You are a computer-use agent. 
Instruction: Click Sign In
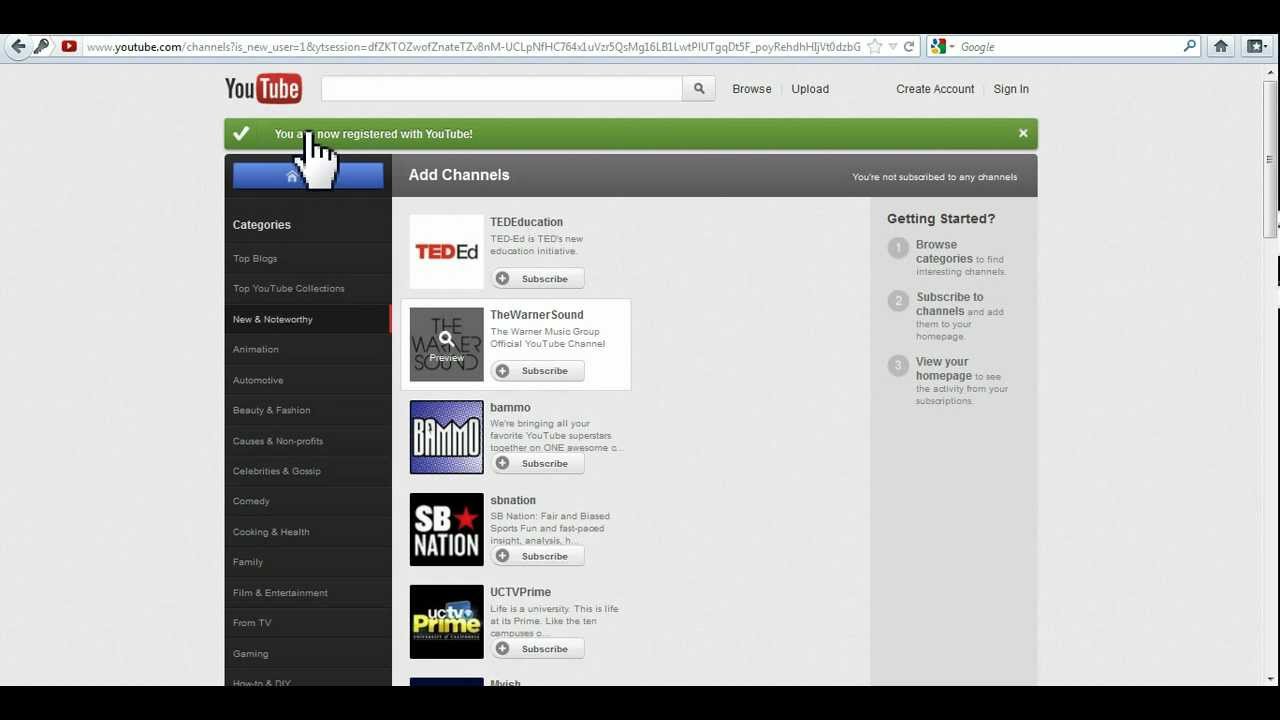[1011, 89]
